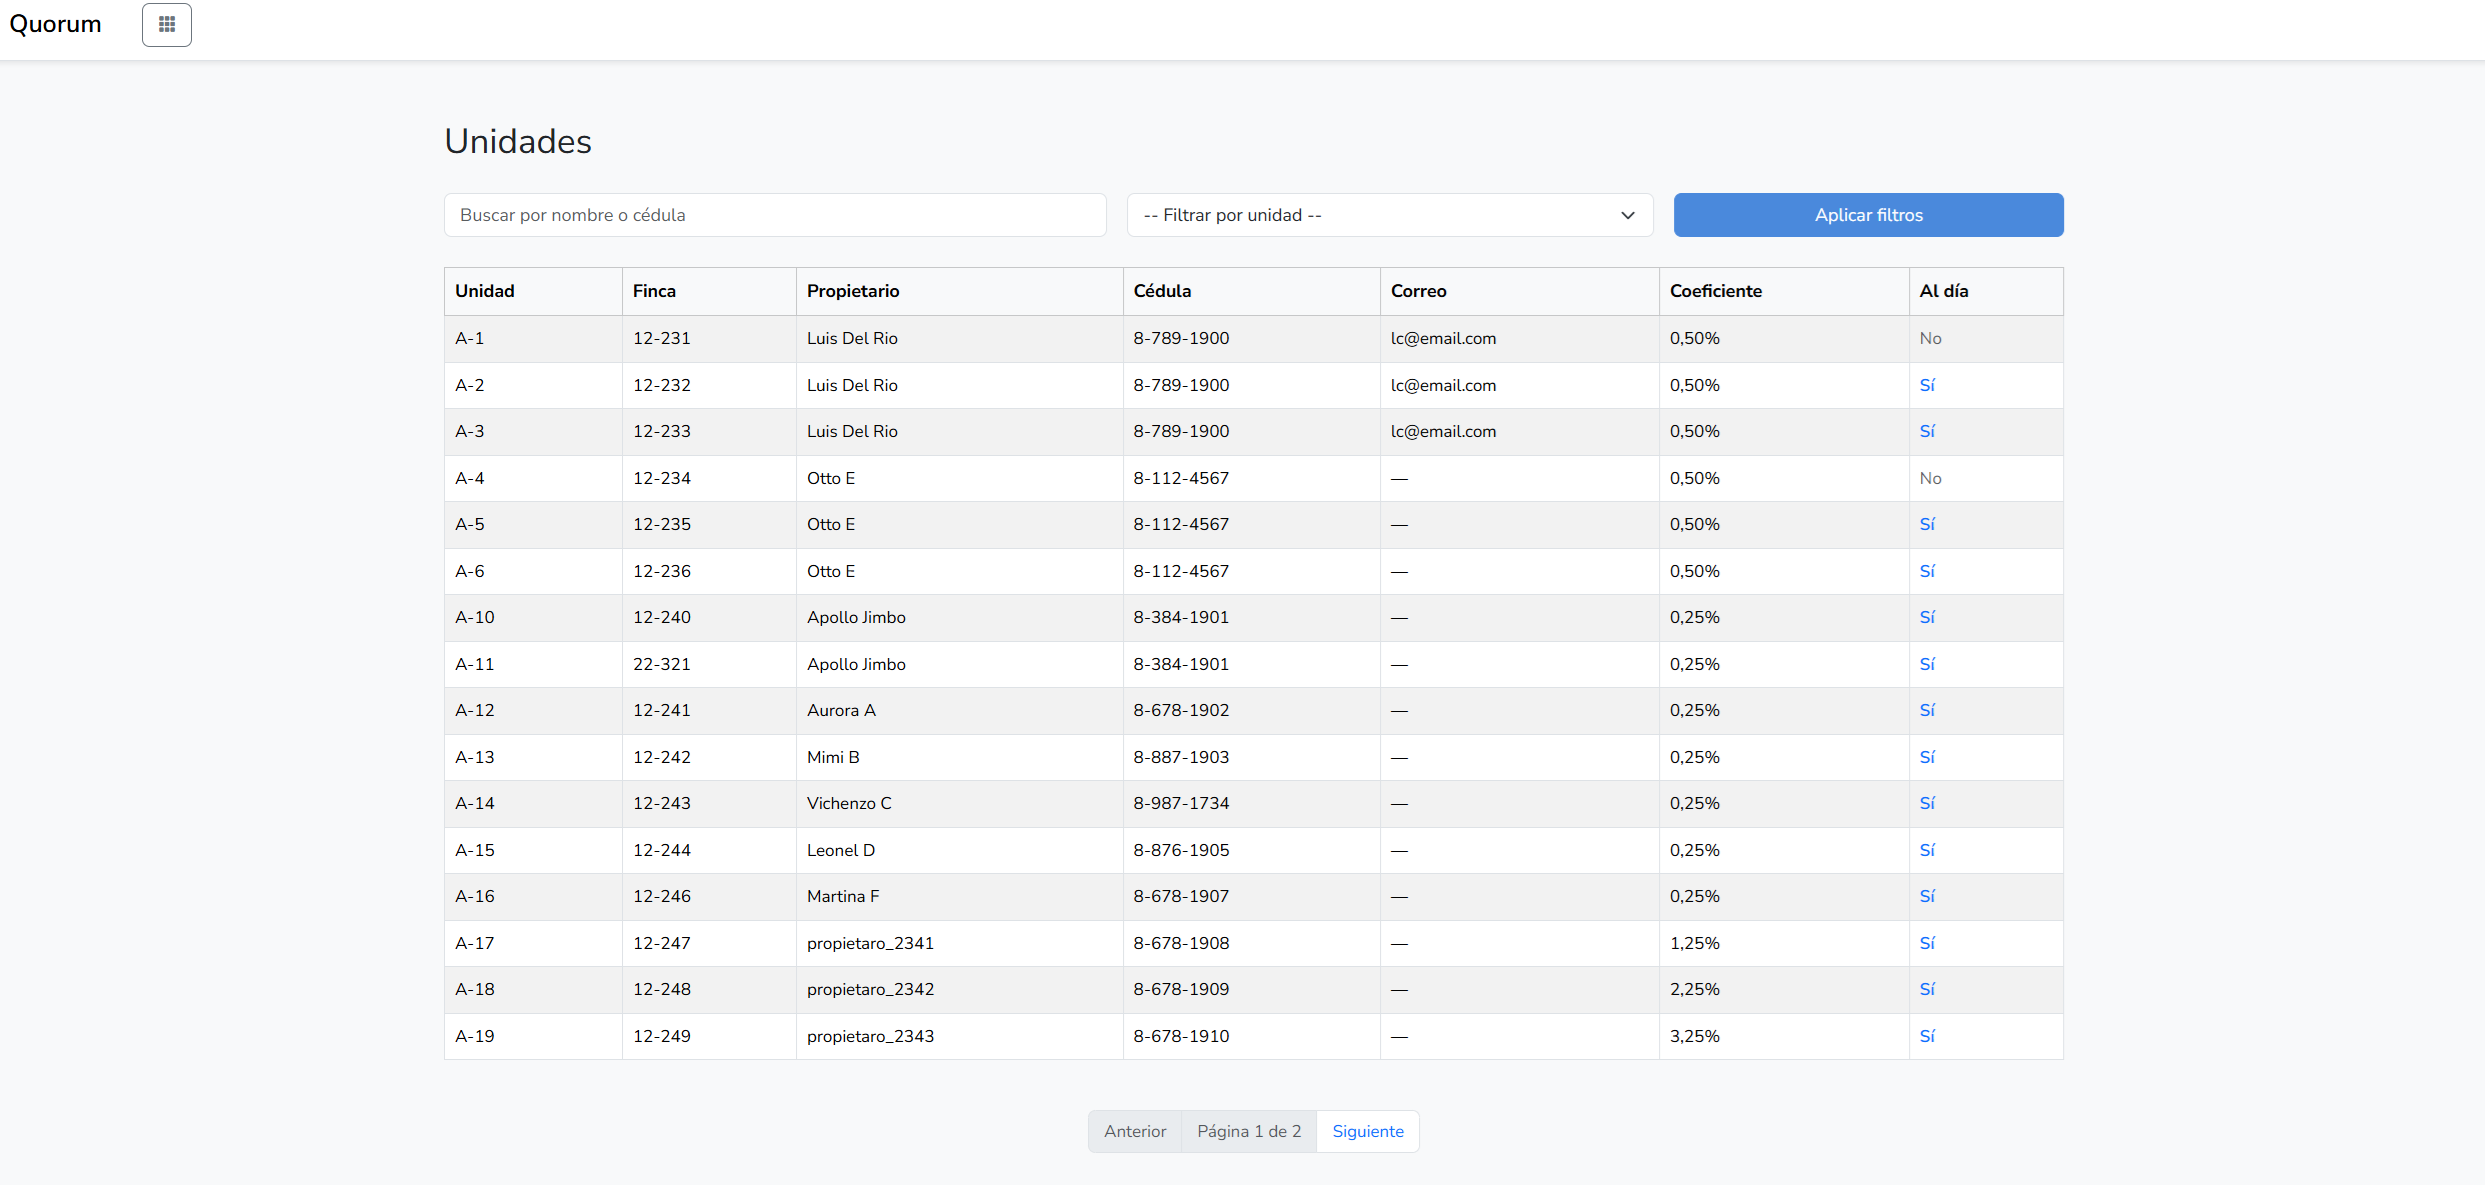Click the Sí link for unit A-3
2485x1185 pixels.
(x=1927, y=431)
